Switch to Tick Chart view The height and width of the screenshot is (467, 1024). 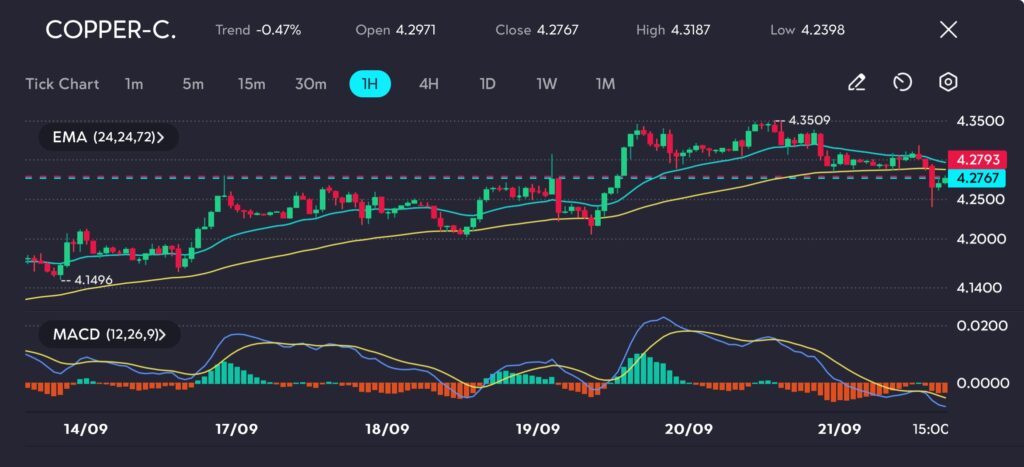point(63,84)
